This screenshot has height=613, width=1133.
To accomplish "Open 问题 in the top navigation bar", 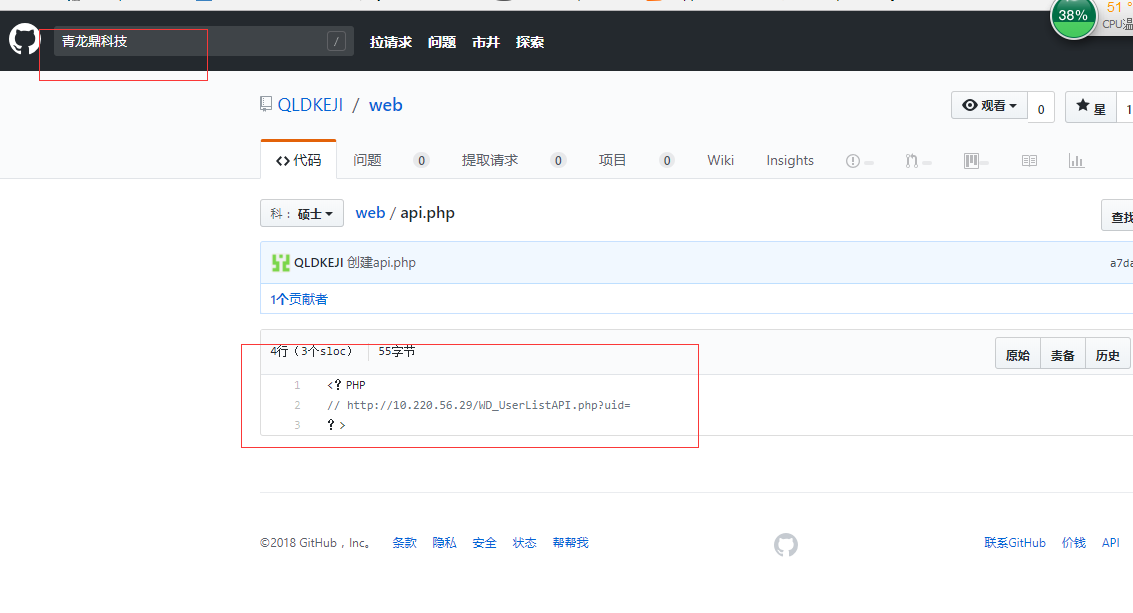I will [x=441, y=42].
